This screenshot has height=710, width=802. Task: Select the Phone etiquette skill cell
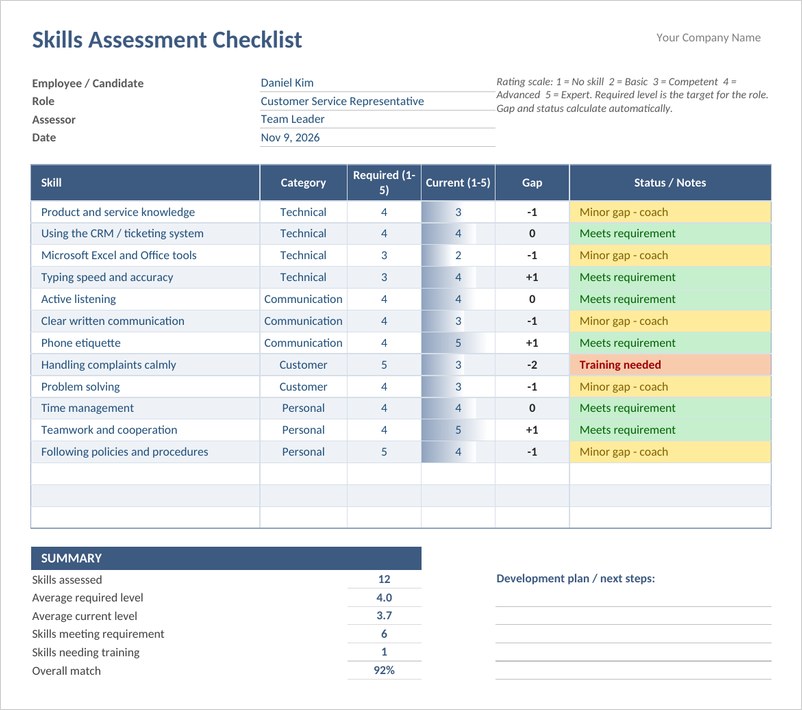145,343
